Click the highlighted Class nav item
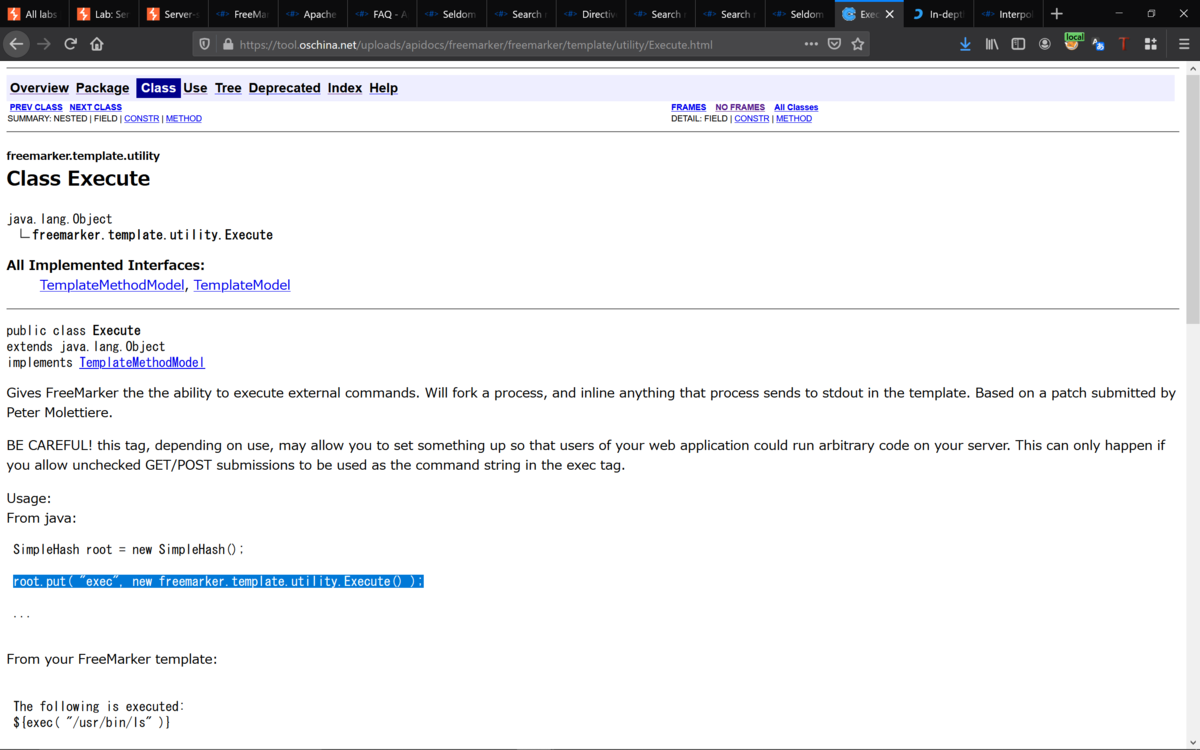Image resolution: width=1200 pixels, height=750 pixels. 158,88
